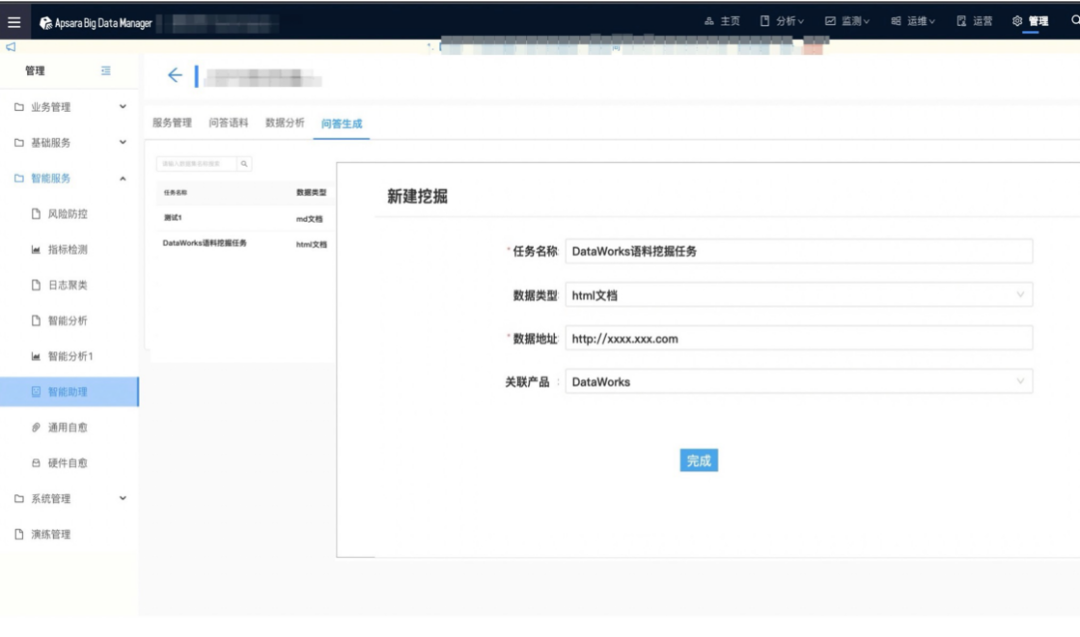This screenshot has width=1080, height=637.
Task: Click the document icon next to 智能分析
Action: (36, 320)
